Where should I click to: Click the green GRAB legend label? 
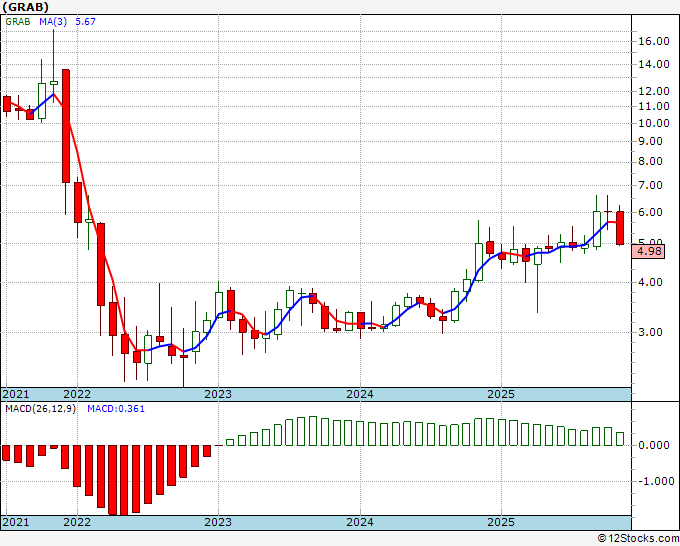pyautogui.click(x=18, y=22)
